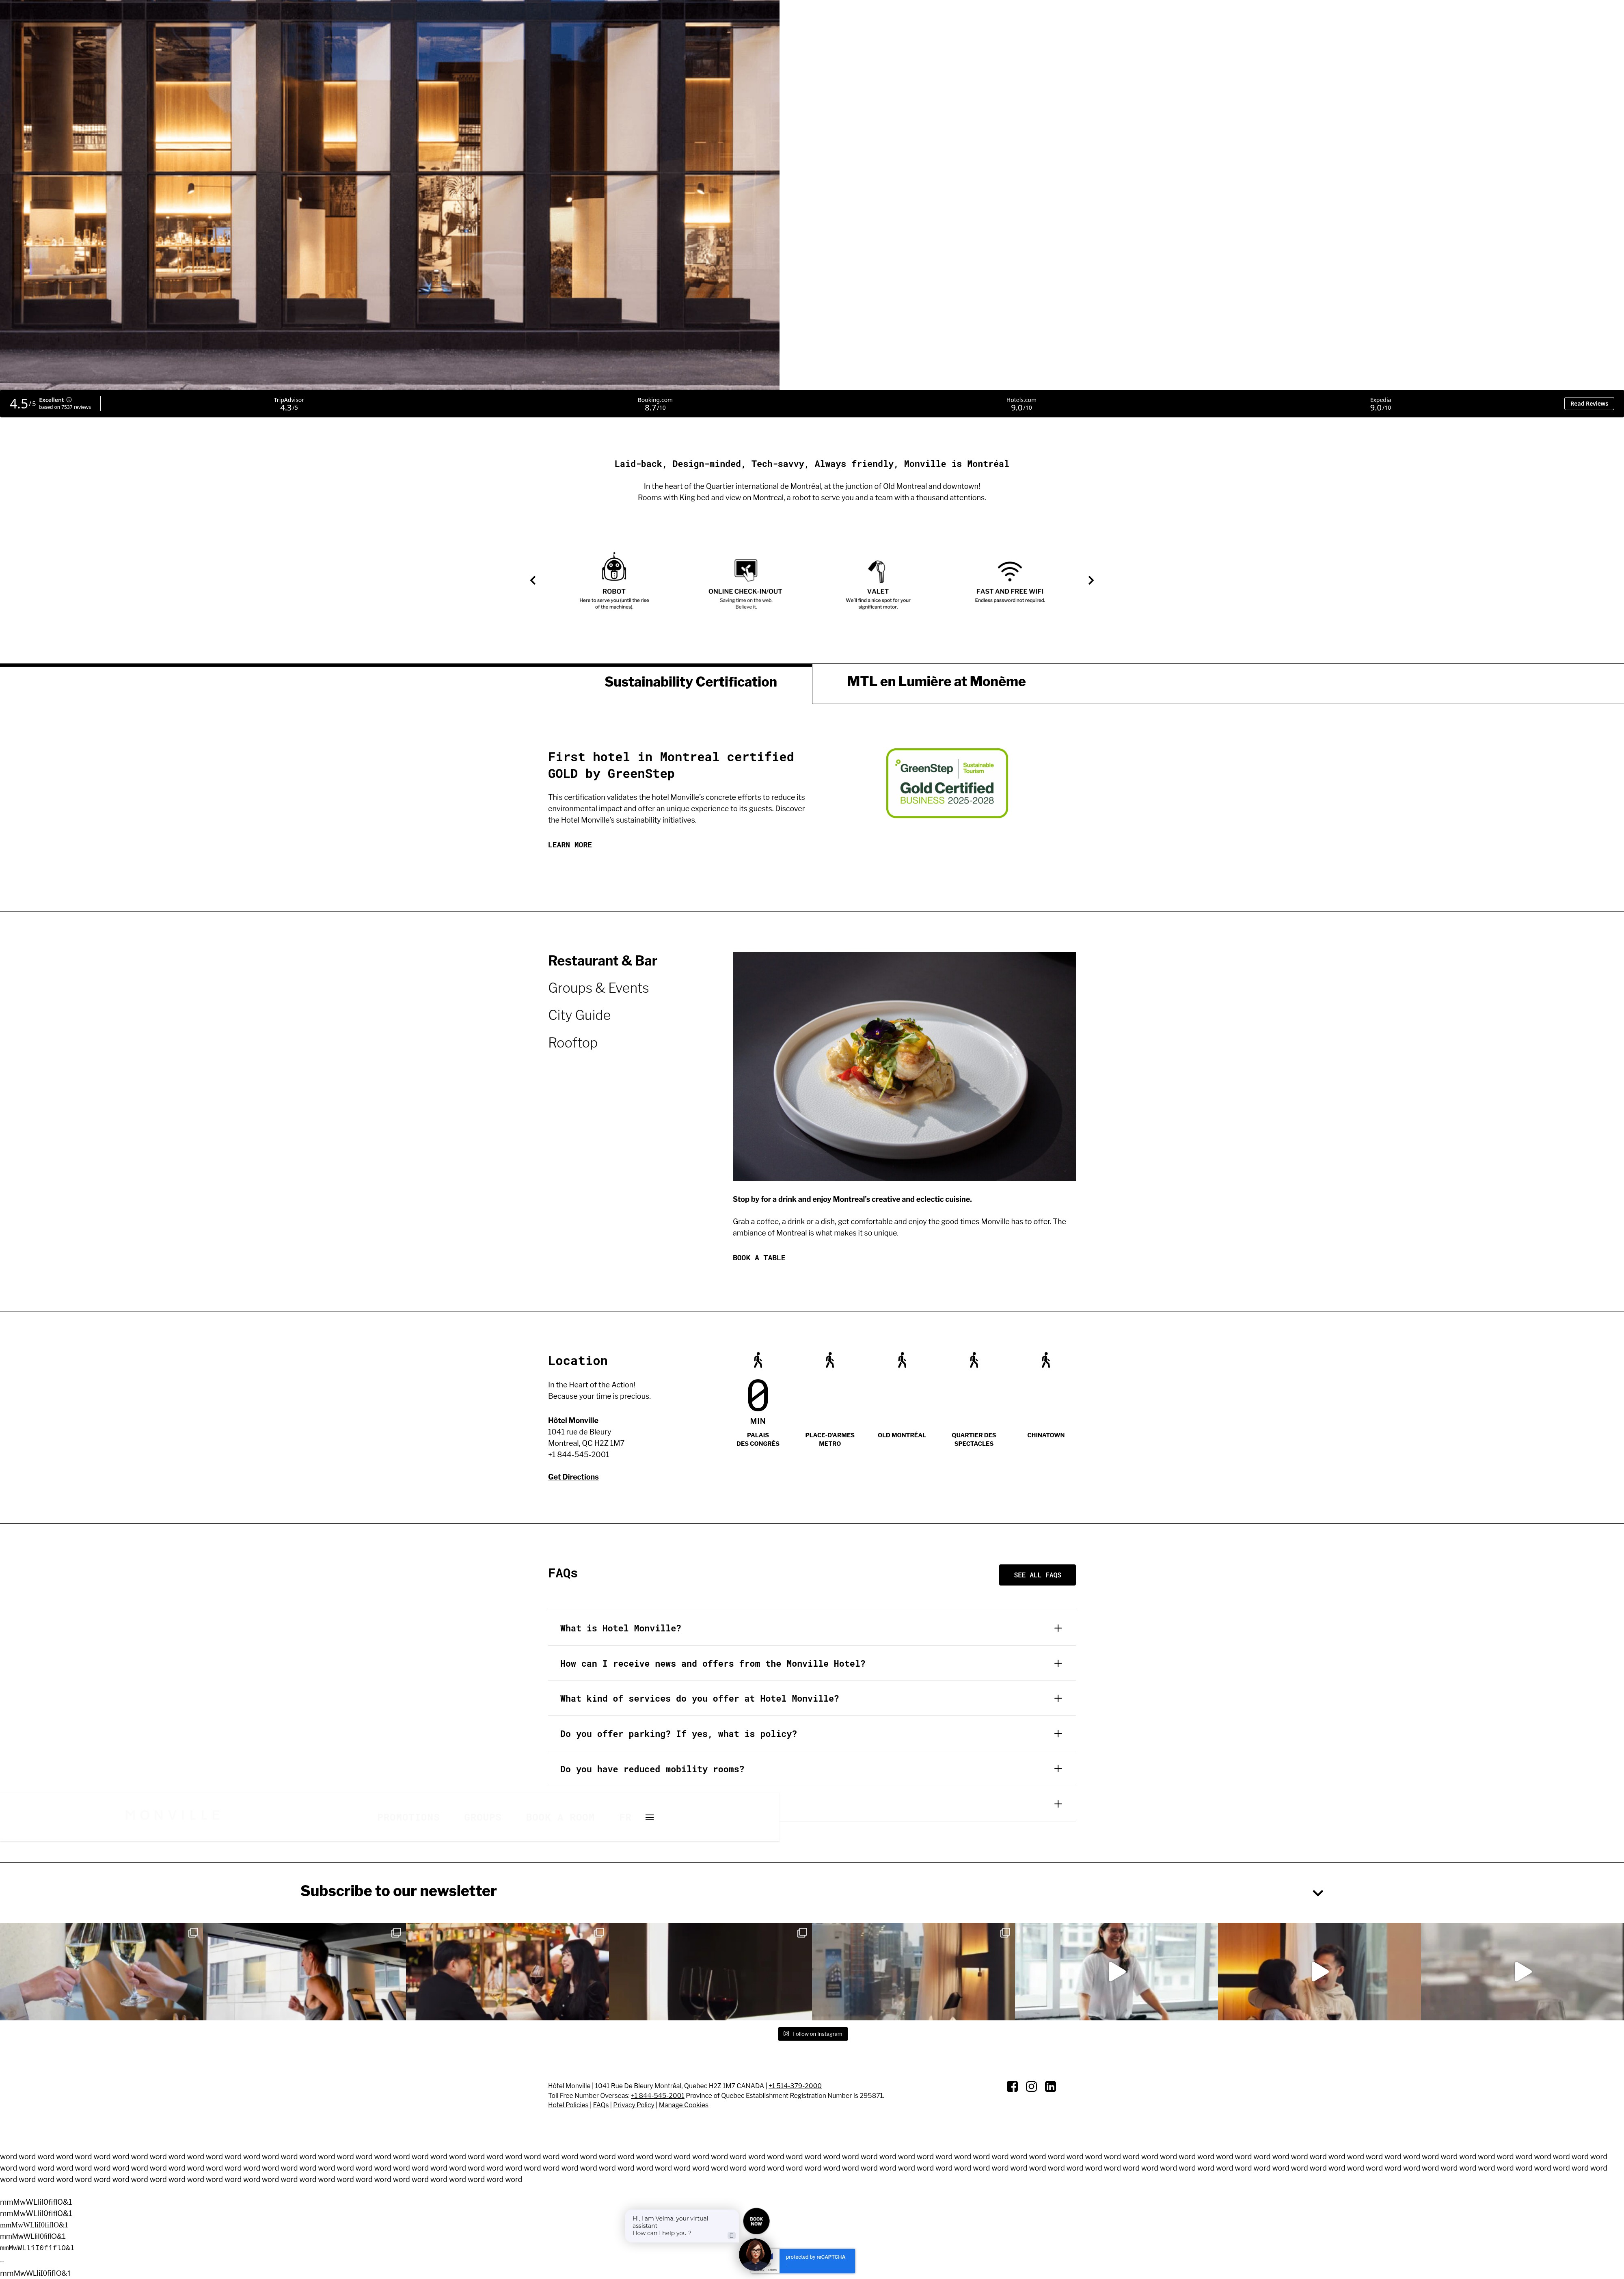This screenshot has width=1624, height=2279.
Task: Open the Instagram social icon in footer
Action: coord(1031,2086)
